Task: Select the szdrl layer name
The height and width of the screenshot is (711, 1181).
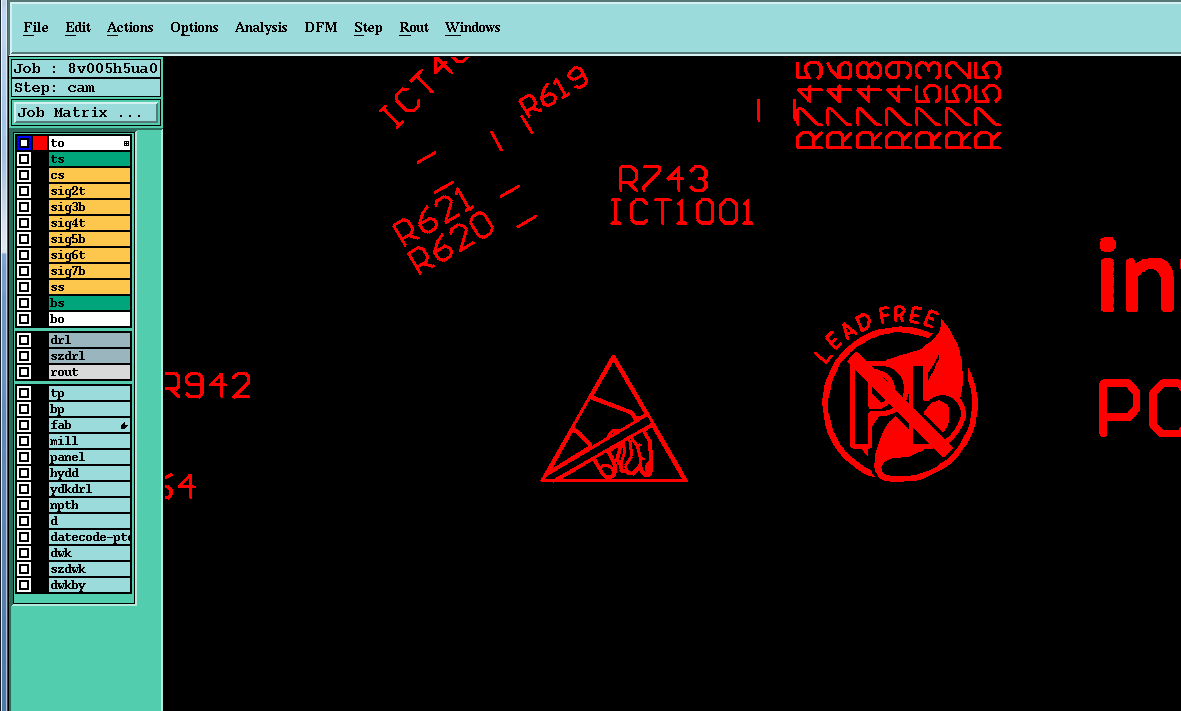Action: [x=90, y=356]
